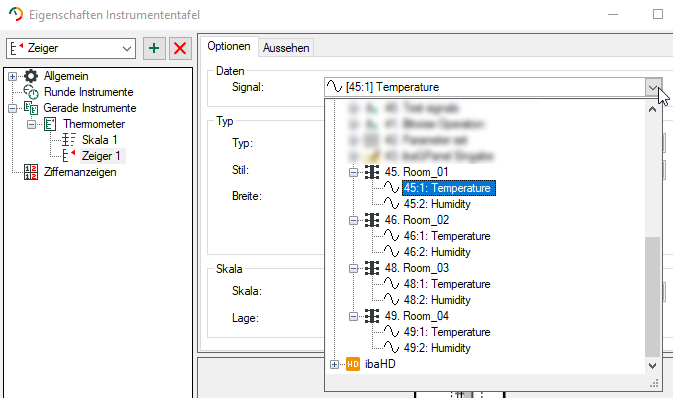This screenshot has width=673, height=398.
Task: Select the Allgemein gear icon
Action: point(31,76)
